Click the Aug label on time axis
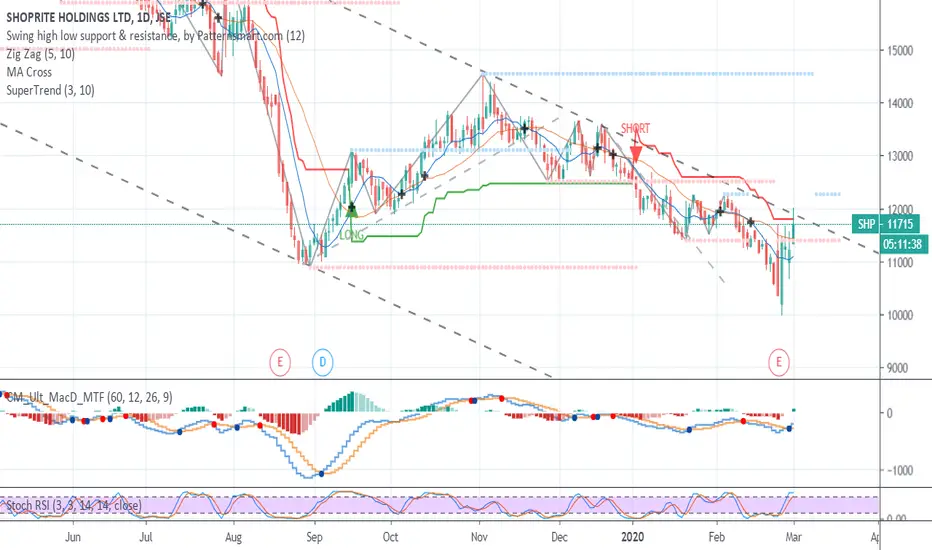Viewport: 932px width, 550px height. [x=234, y=537]
